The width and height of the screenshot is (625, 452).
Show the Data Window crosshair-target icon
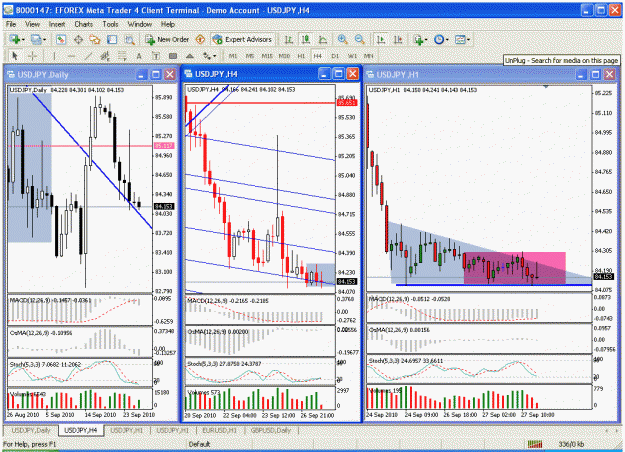[x=78, y=39]
